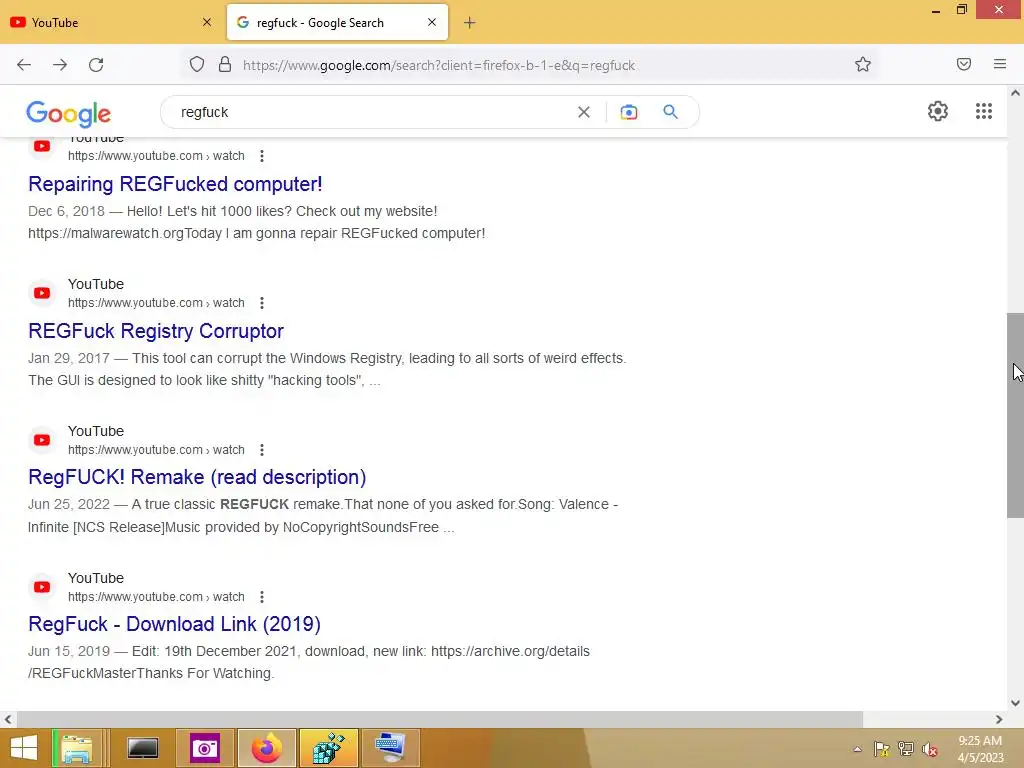This screenshot has height=768, width=1024.
Task: Click the scroll left arrow
Action: click(8, 719)
